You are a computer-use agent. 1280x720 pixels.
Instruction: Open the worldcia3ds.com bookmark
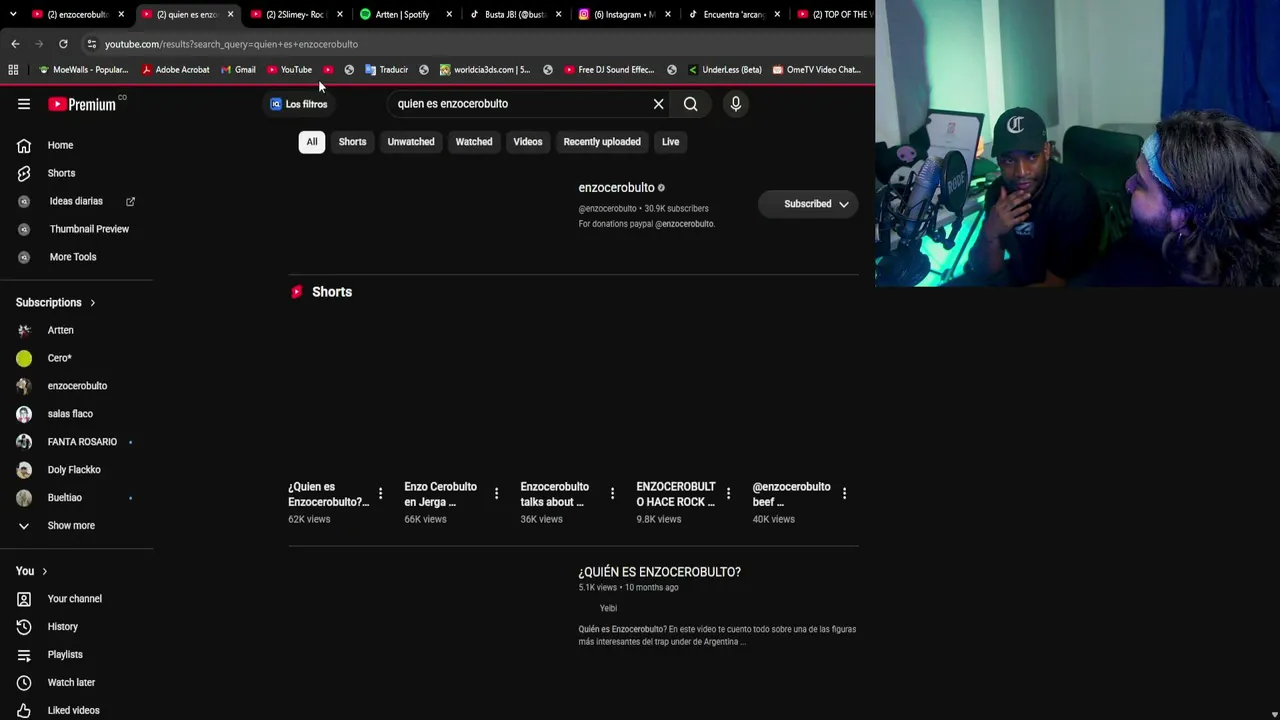point(485,70)
